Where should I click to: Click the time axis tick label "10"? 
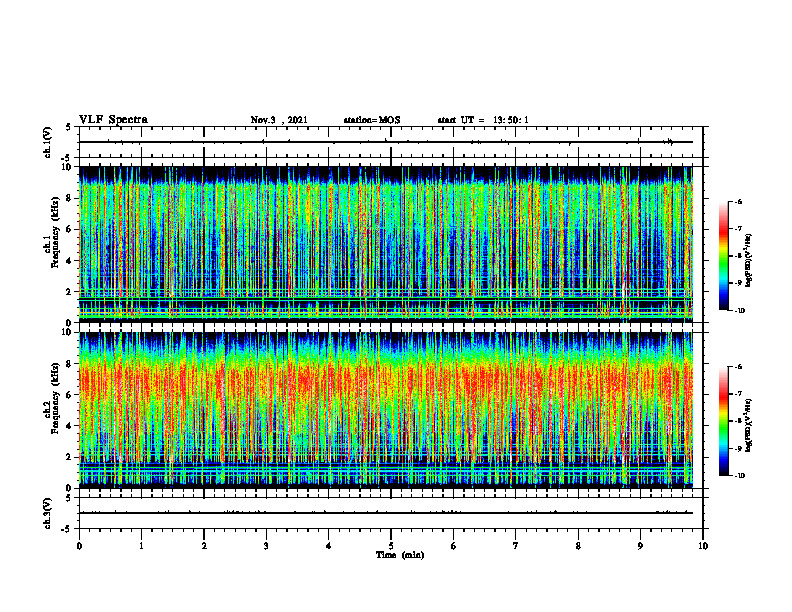coord(703,546)
